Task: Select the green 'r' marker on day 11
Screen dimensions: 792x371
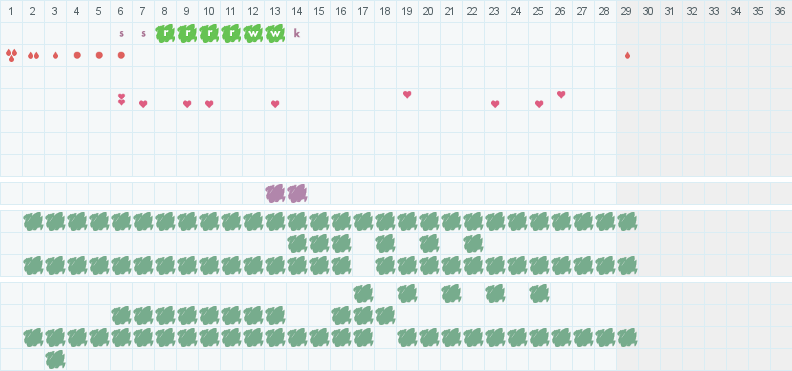Action: point(231,34)
